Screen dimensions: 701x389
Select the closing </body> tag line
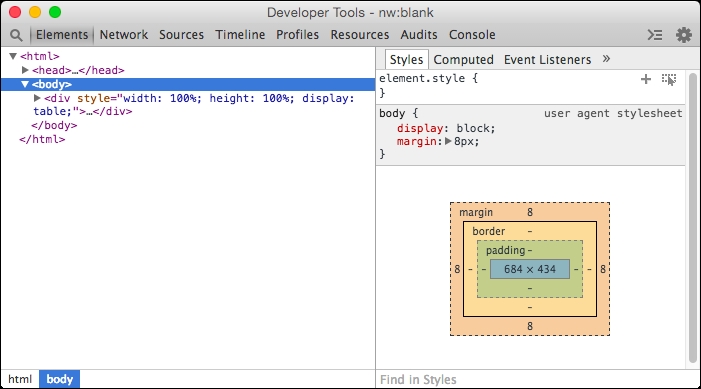tap(54, 126)
